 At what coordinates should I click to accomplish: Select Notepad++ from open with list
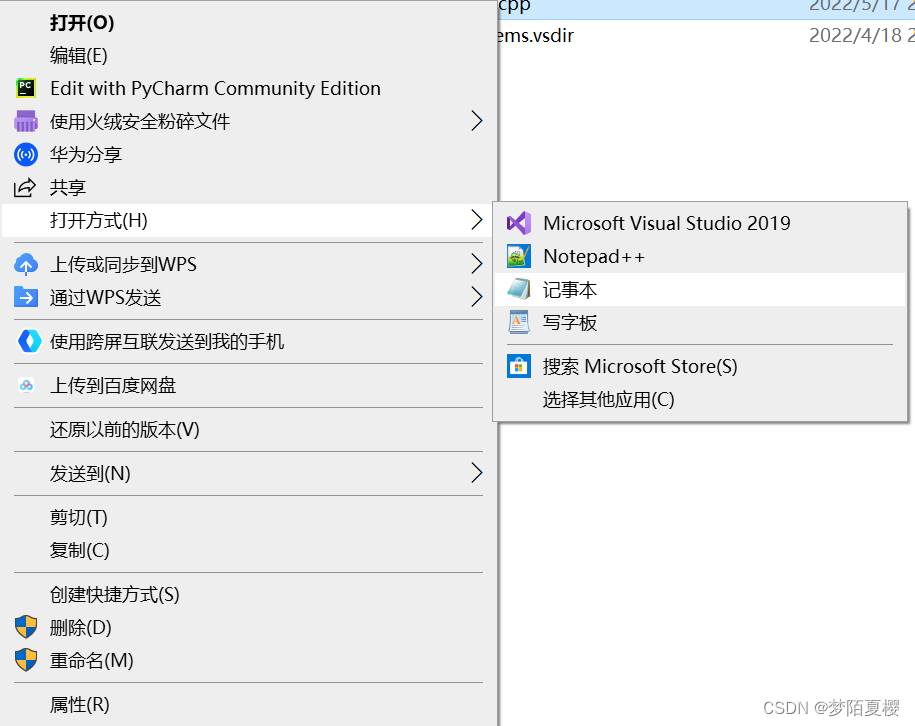click(592, 256)
